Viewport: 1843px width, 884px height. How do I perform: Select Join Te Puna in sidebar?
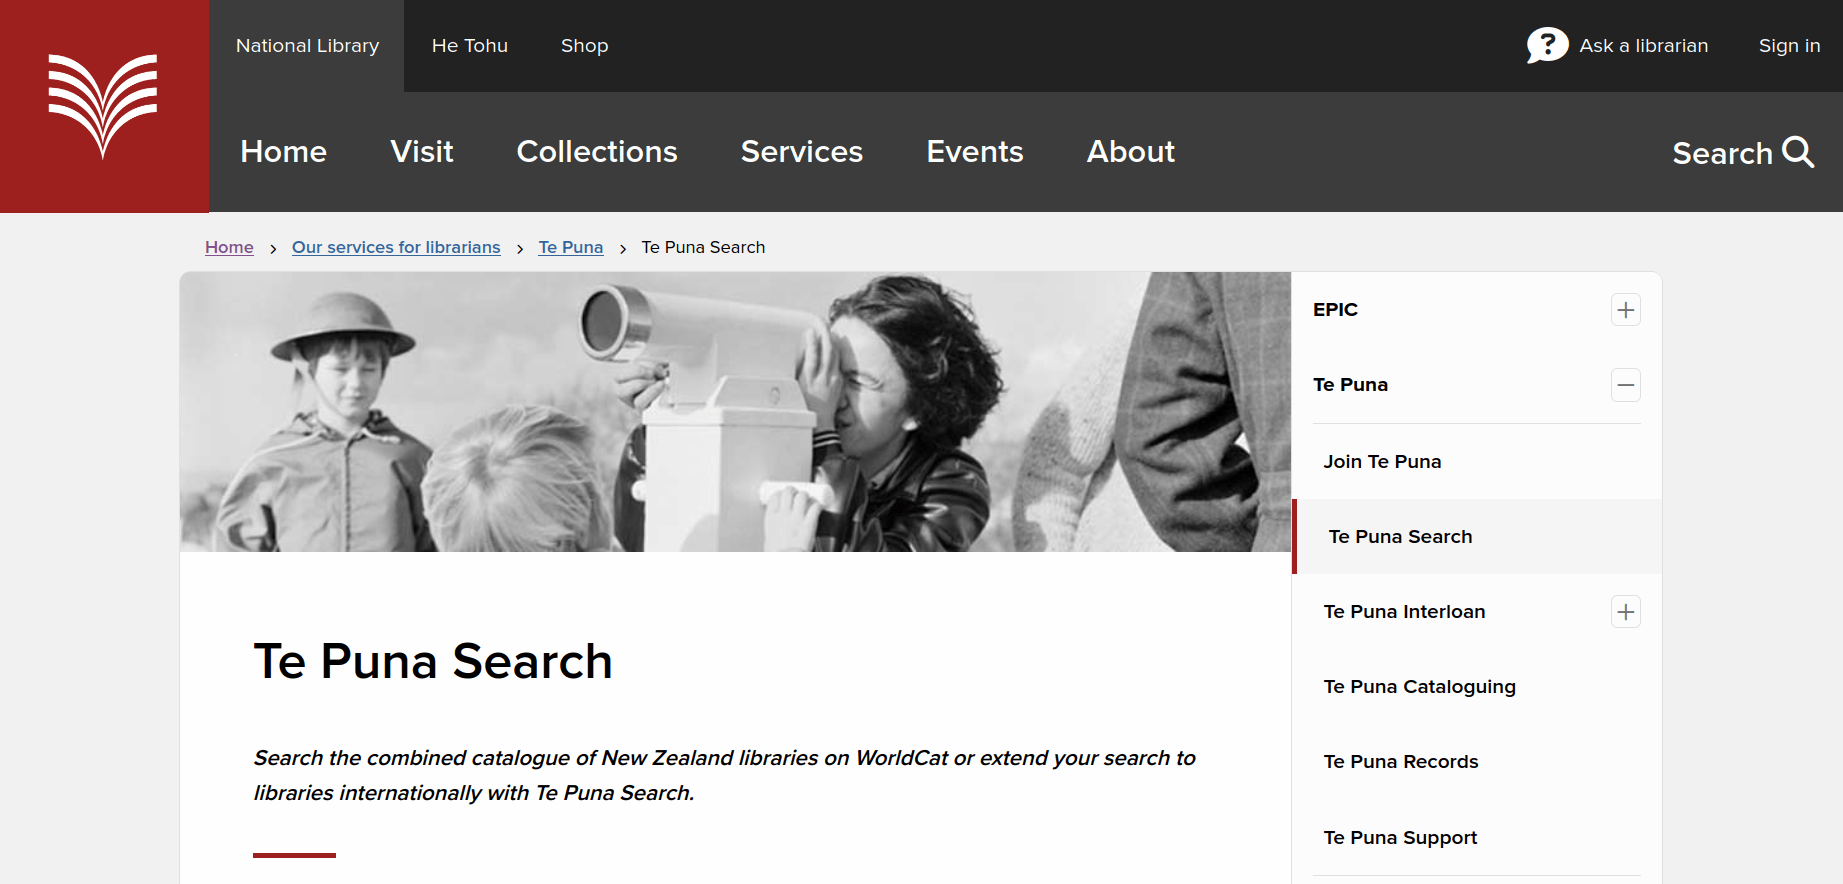(1382, 462)
